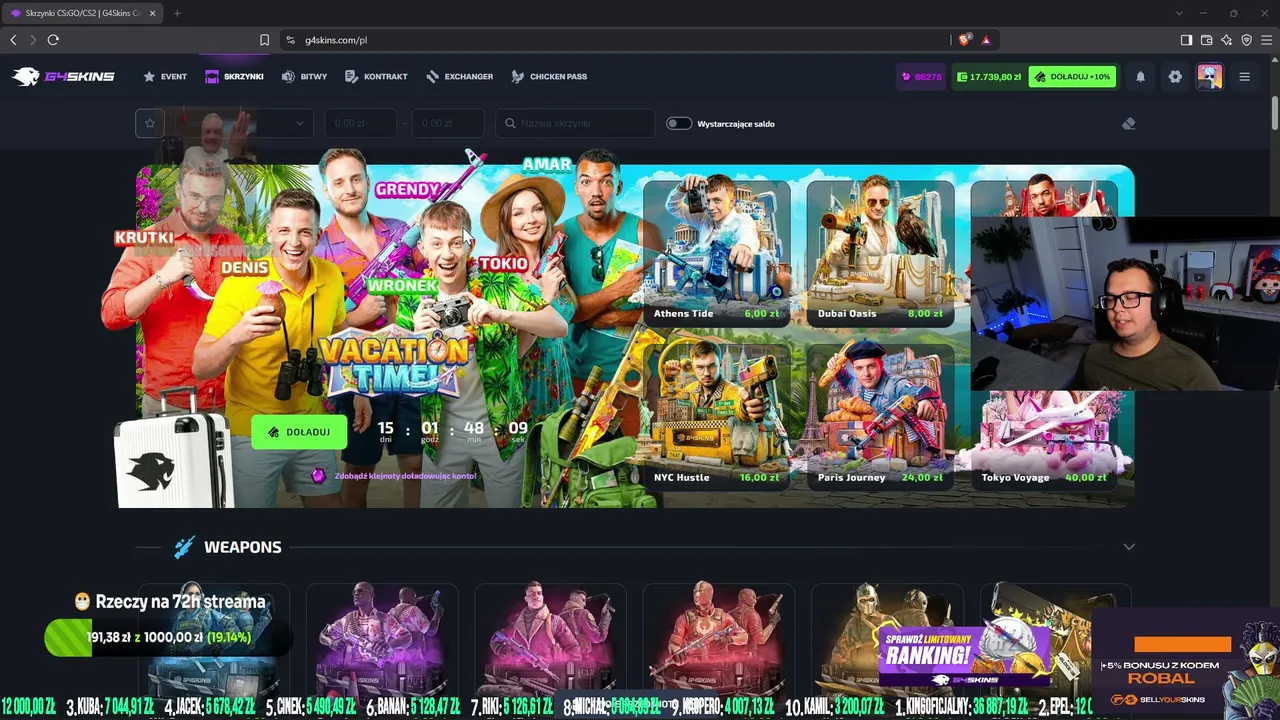Click the green DOŁADUJ +10% button
This screenshot has width=1280, height=720.
coord(1072,77)
